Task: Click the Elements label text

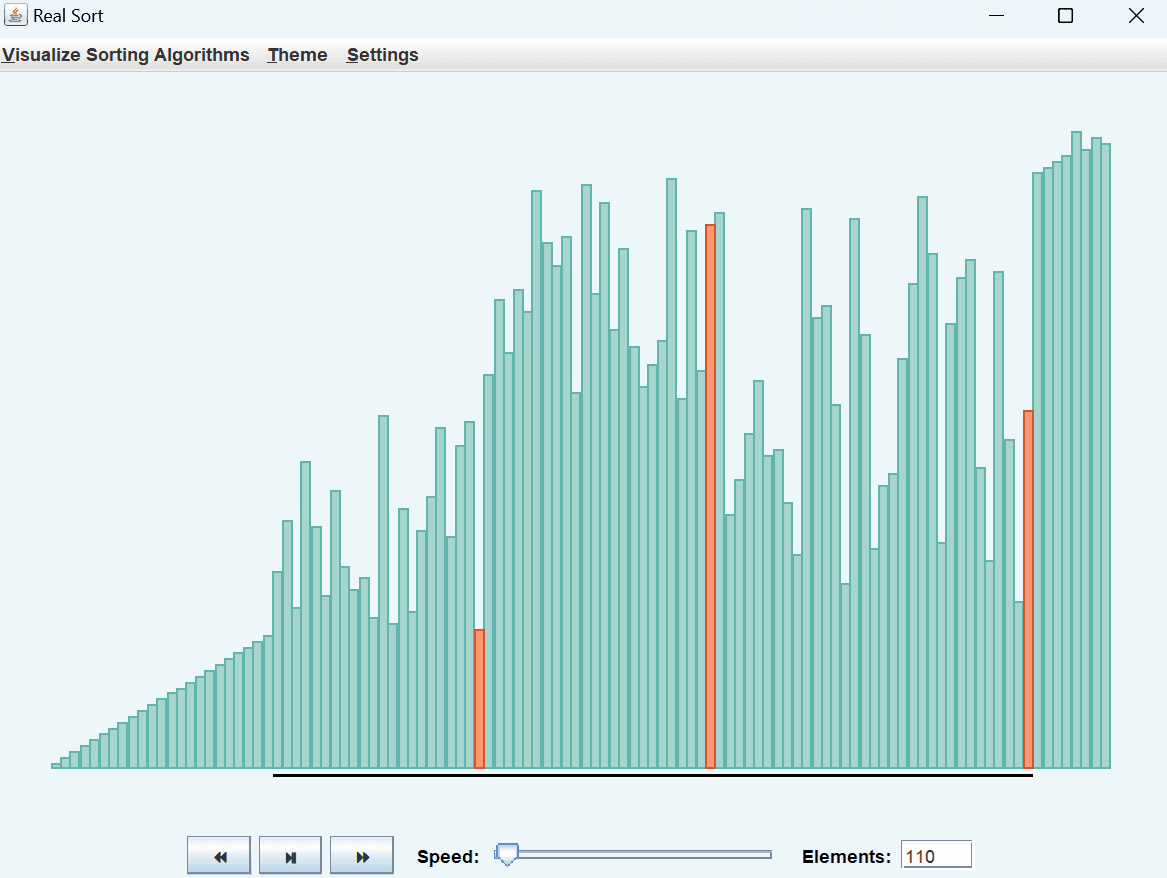Action: point(845,855)
